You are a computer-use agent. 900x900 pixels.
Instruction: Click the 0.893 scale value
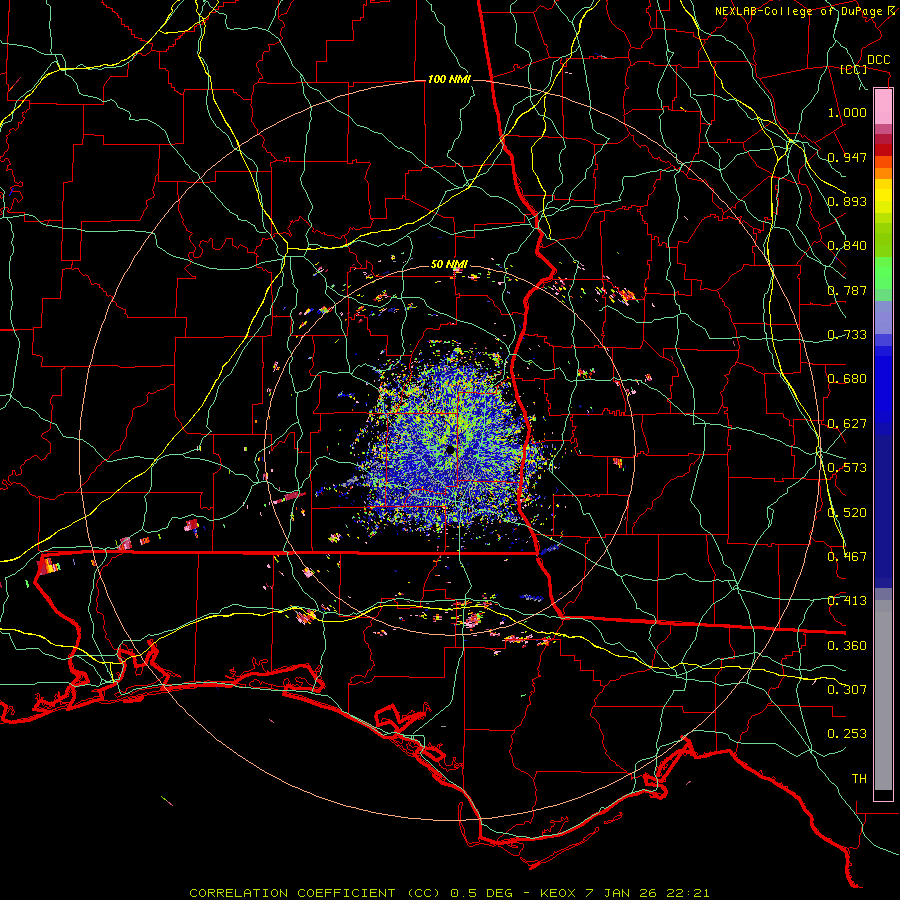pyautogui.click(x=847, y=201)
